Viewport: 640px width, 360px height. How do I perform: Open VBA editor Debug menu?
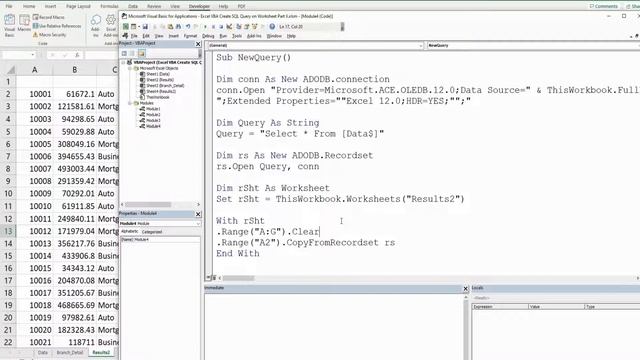208,36
